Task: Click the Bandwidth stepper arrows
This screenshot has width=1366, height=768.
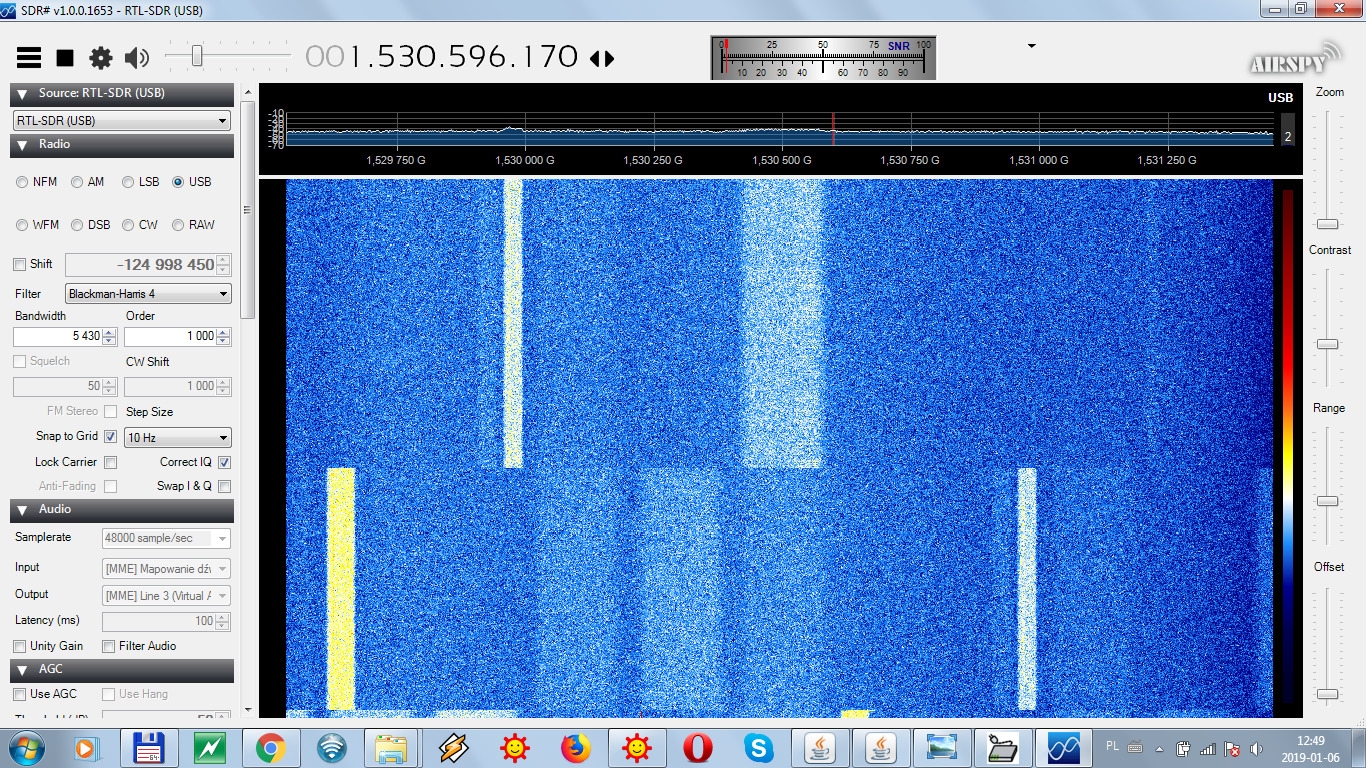Action: 111,336
